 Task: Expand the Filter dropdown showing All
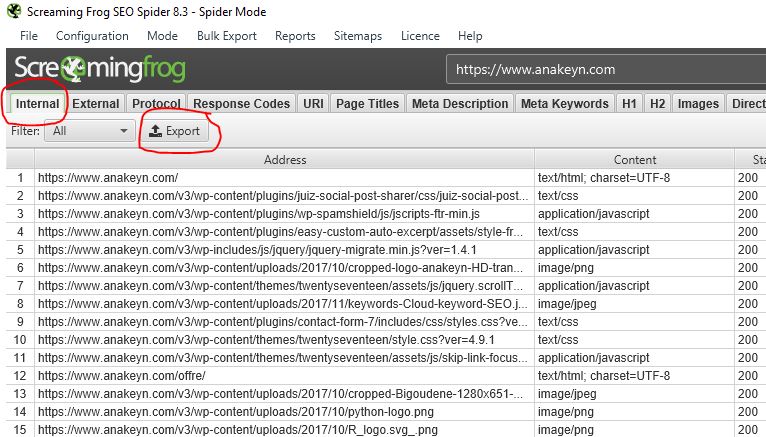coord(89,131)
